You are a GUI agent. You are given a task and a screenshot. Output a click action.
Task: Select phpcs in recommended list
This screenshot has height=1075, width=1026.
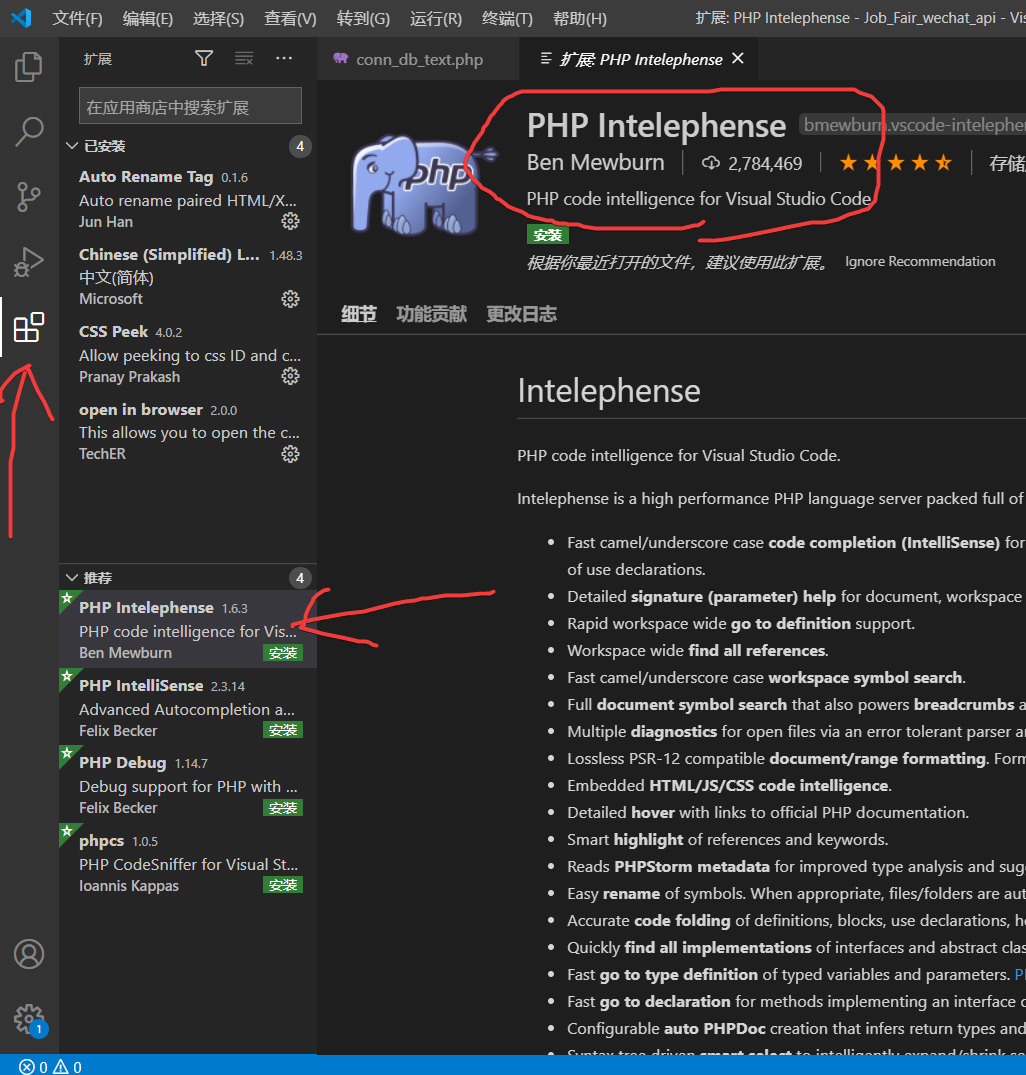pyautogui.click(x=188, y=862)
